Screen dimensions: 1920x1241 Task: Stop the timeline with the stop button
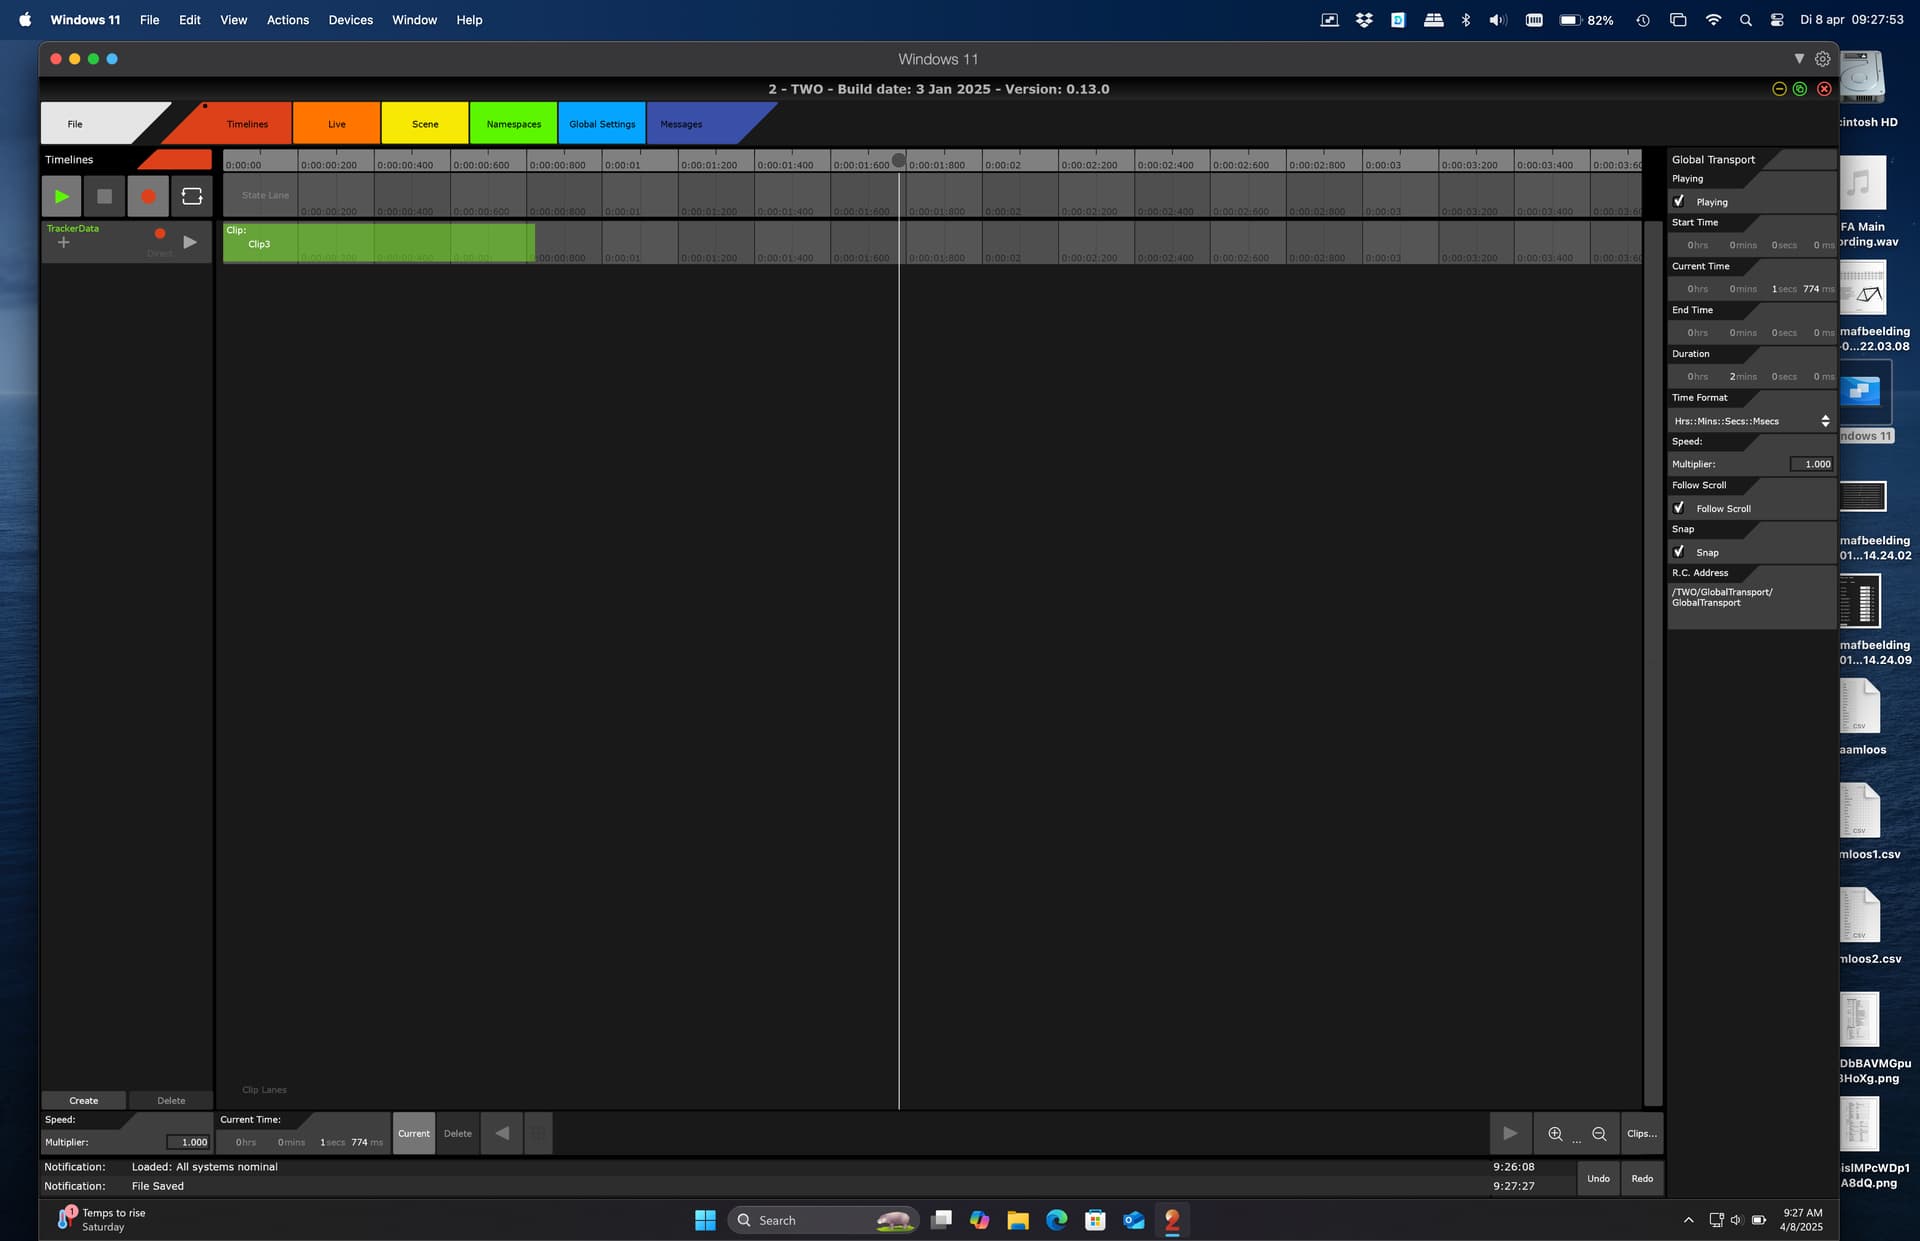click(104, 196)
